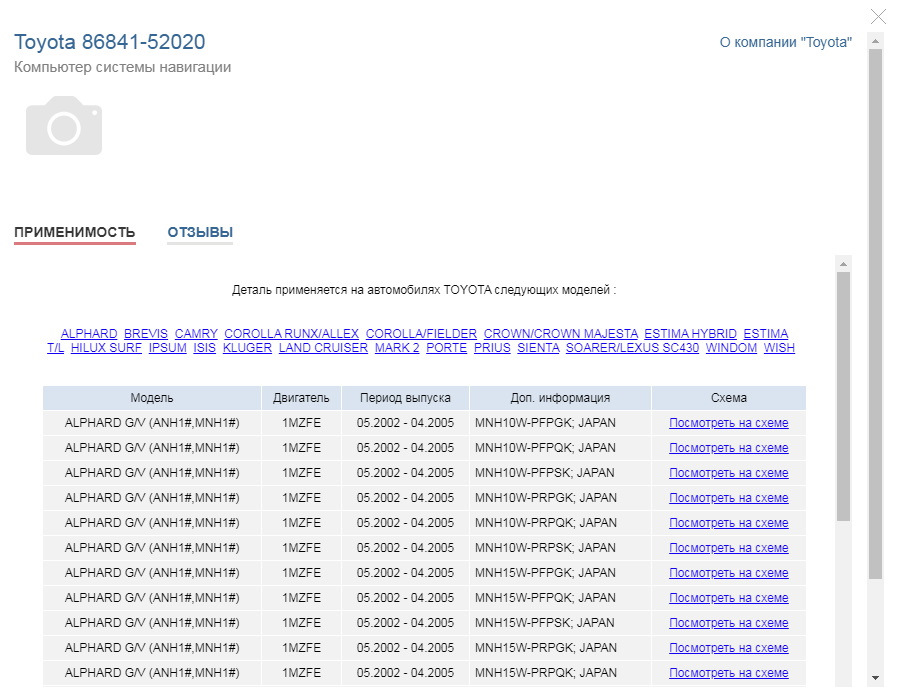Click the camera placeholder image

[64, 125]
